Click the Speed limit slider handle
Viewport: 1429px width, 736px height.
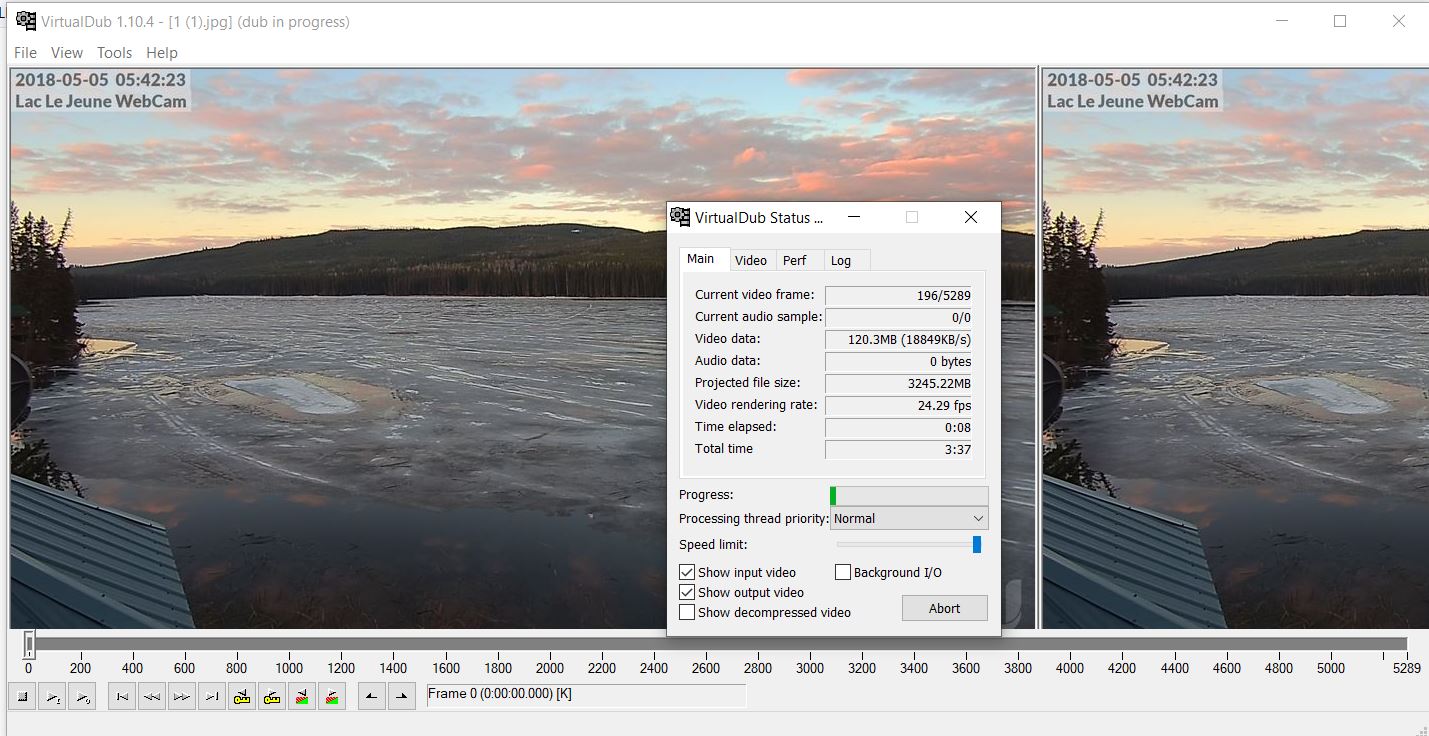[977, 544]
